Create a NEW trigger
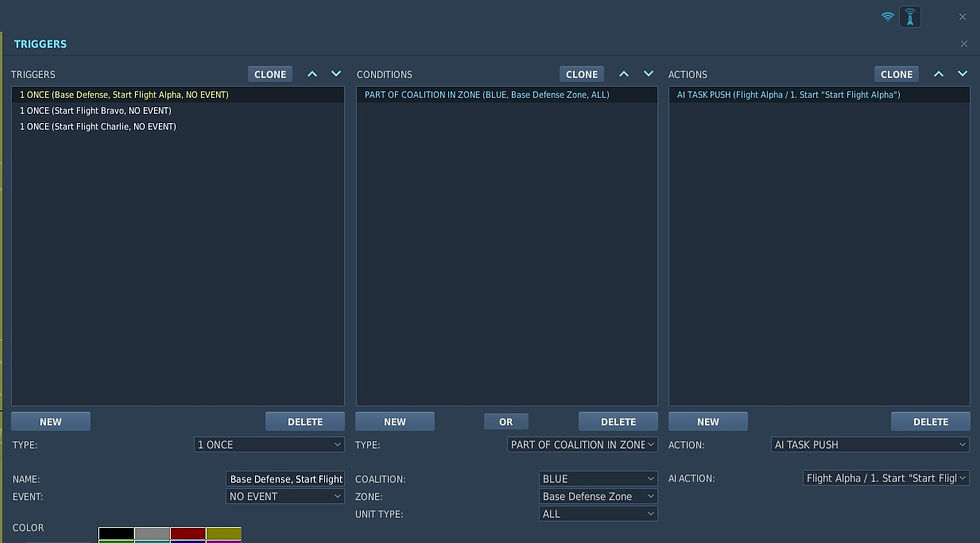The width and height of the screenshot is (980, 543). (51, 422)
